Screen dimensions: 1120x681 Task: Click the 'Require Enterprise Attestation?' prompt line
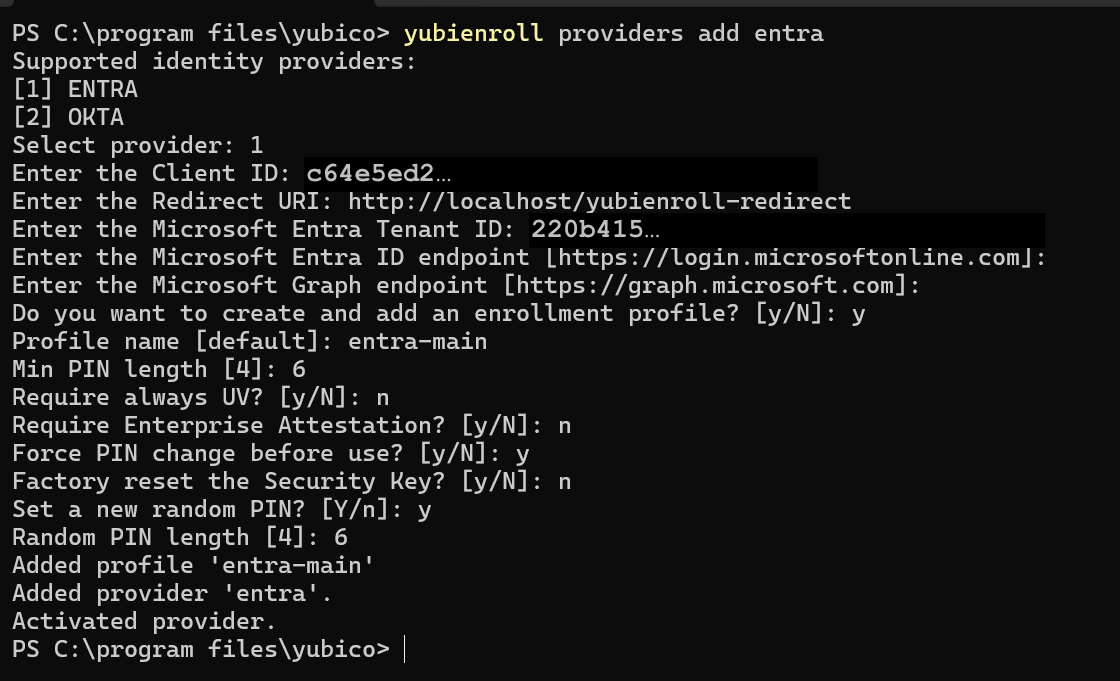pos(291,426)
